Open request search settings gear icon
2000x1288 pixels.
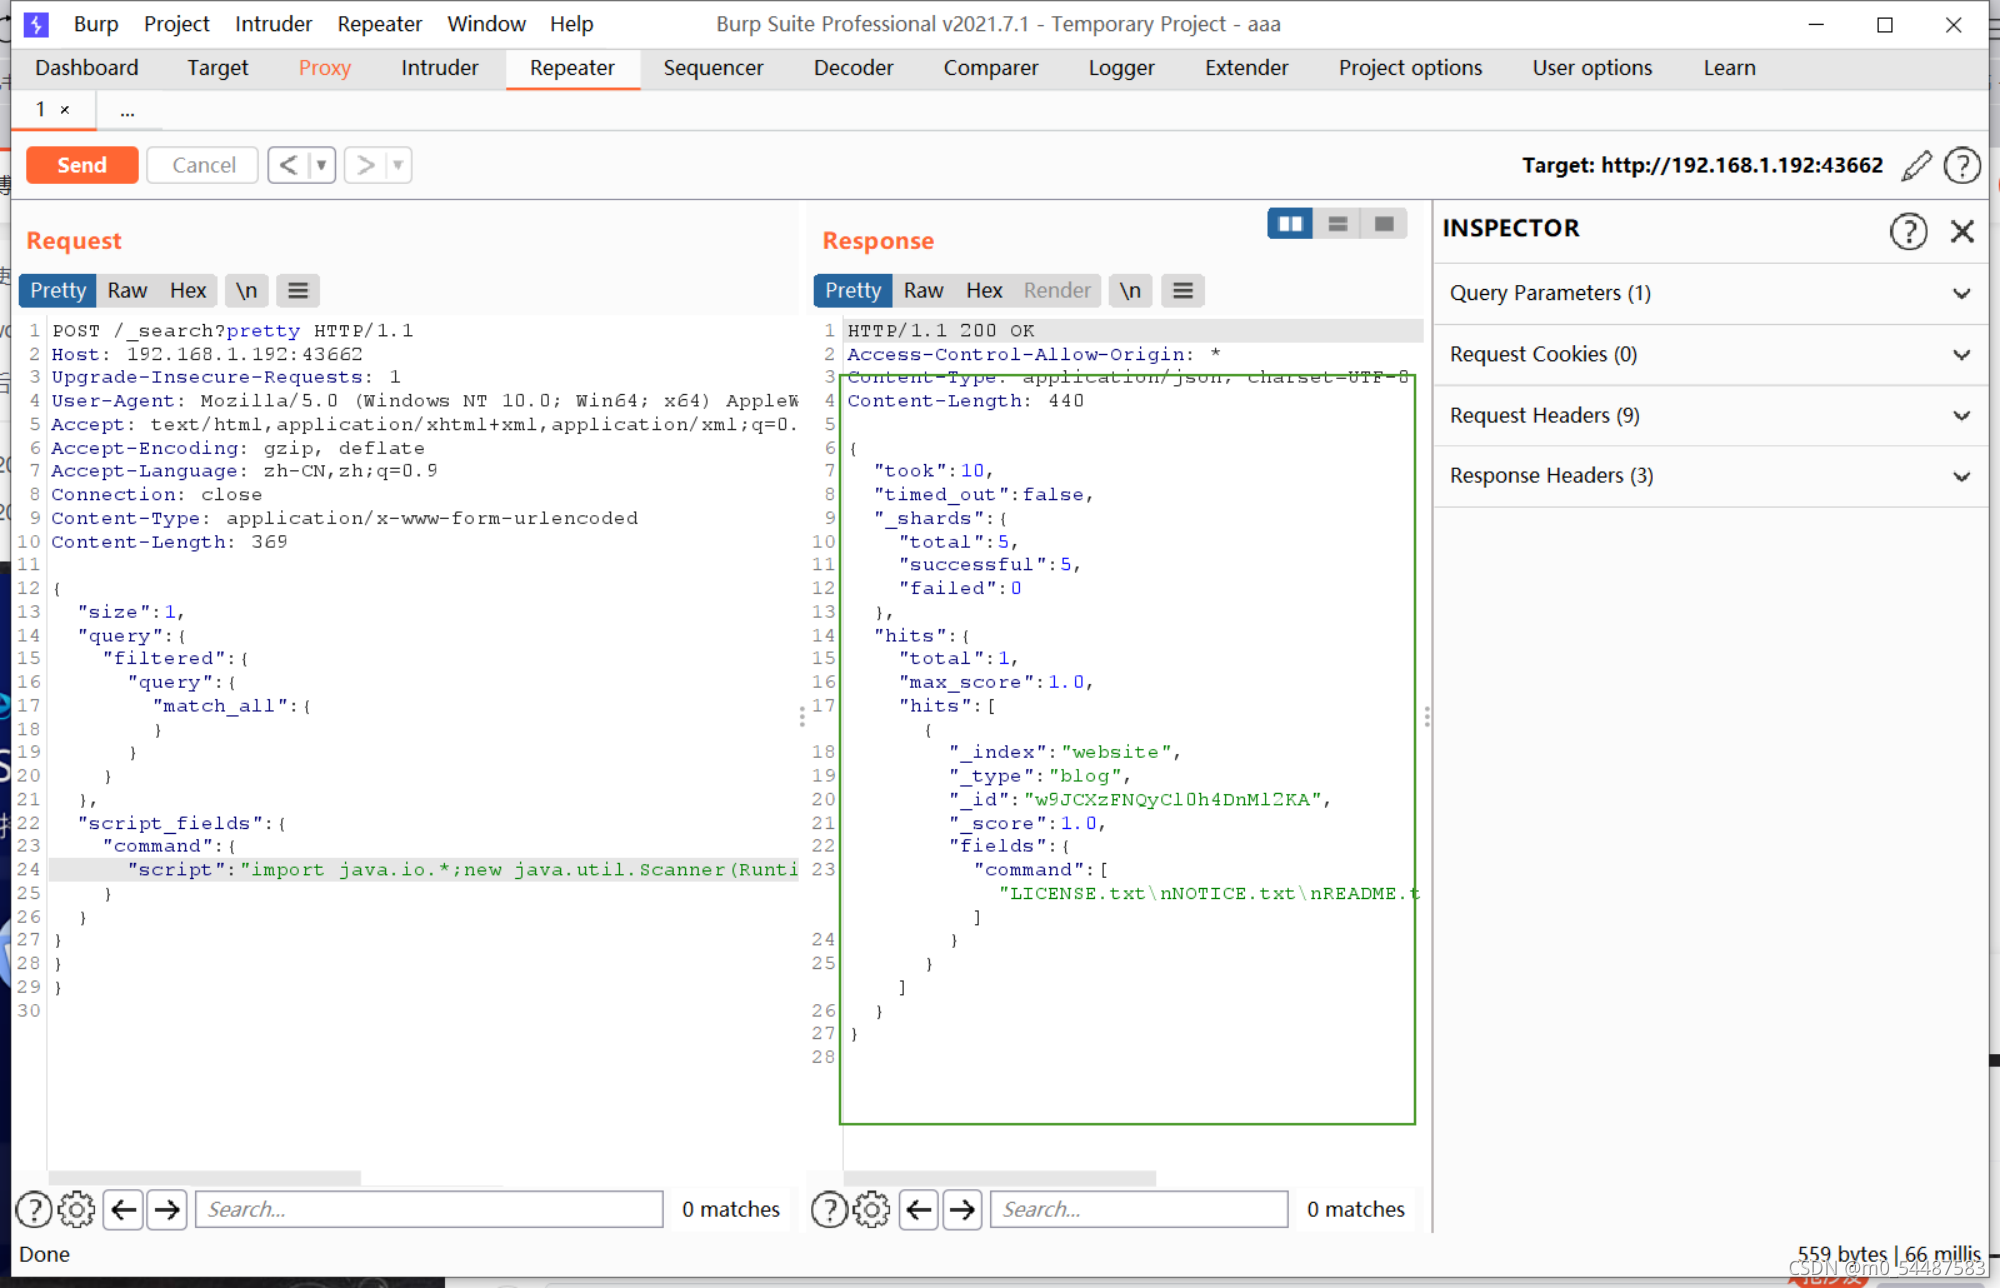pyautogui.click(x=76, y=1210)
